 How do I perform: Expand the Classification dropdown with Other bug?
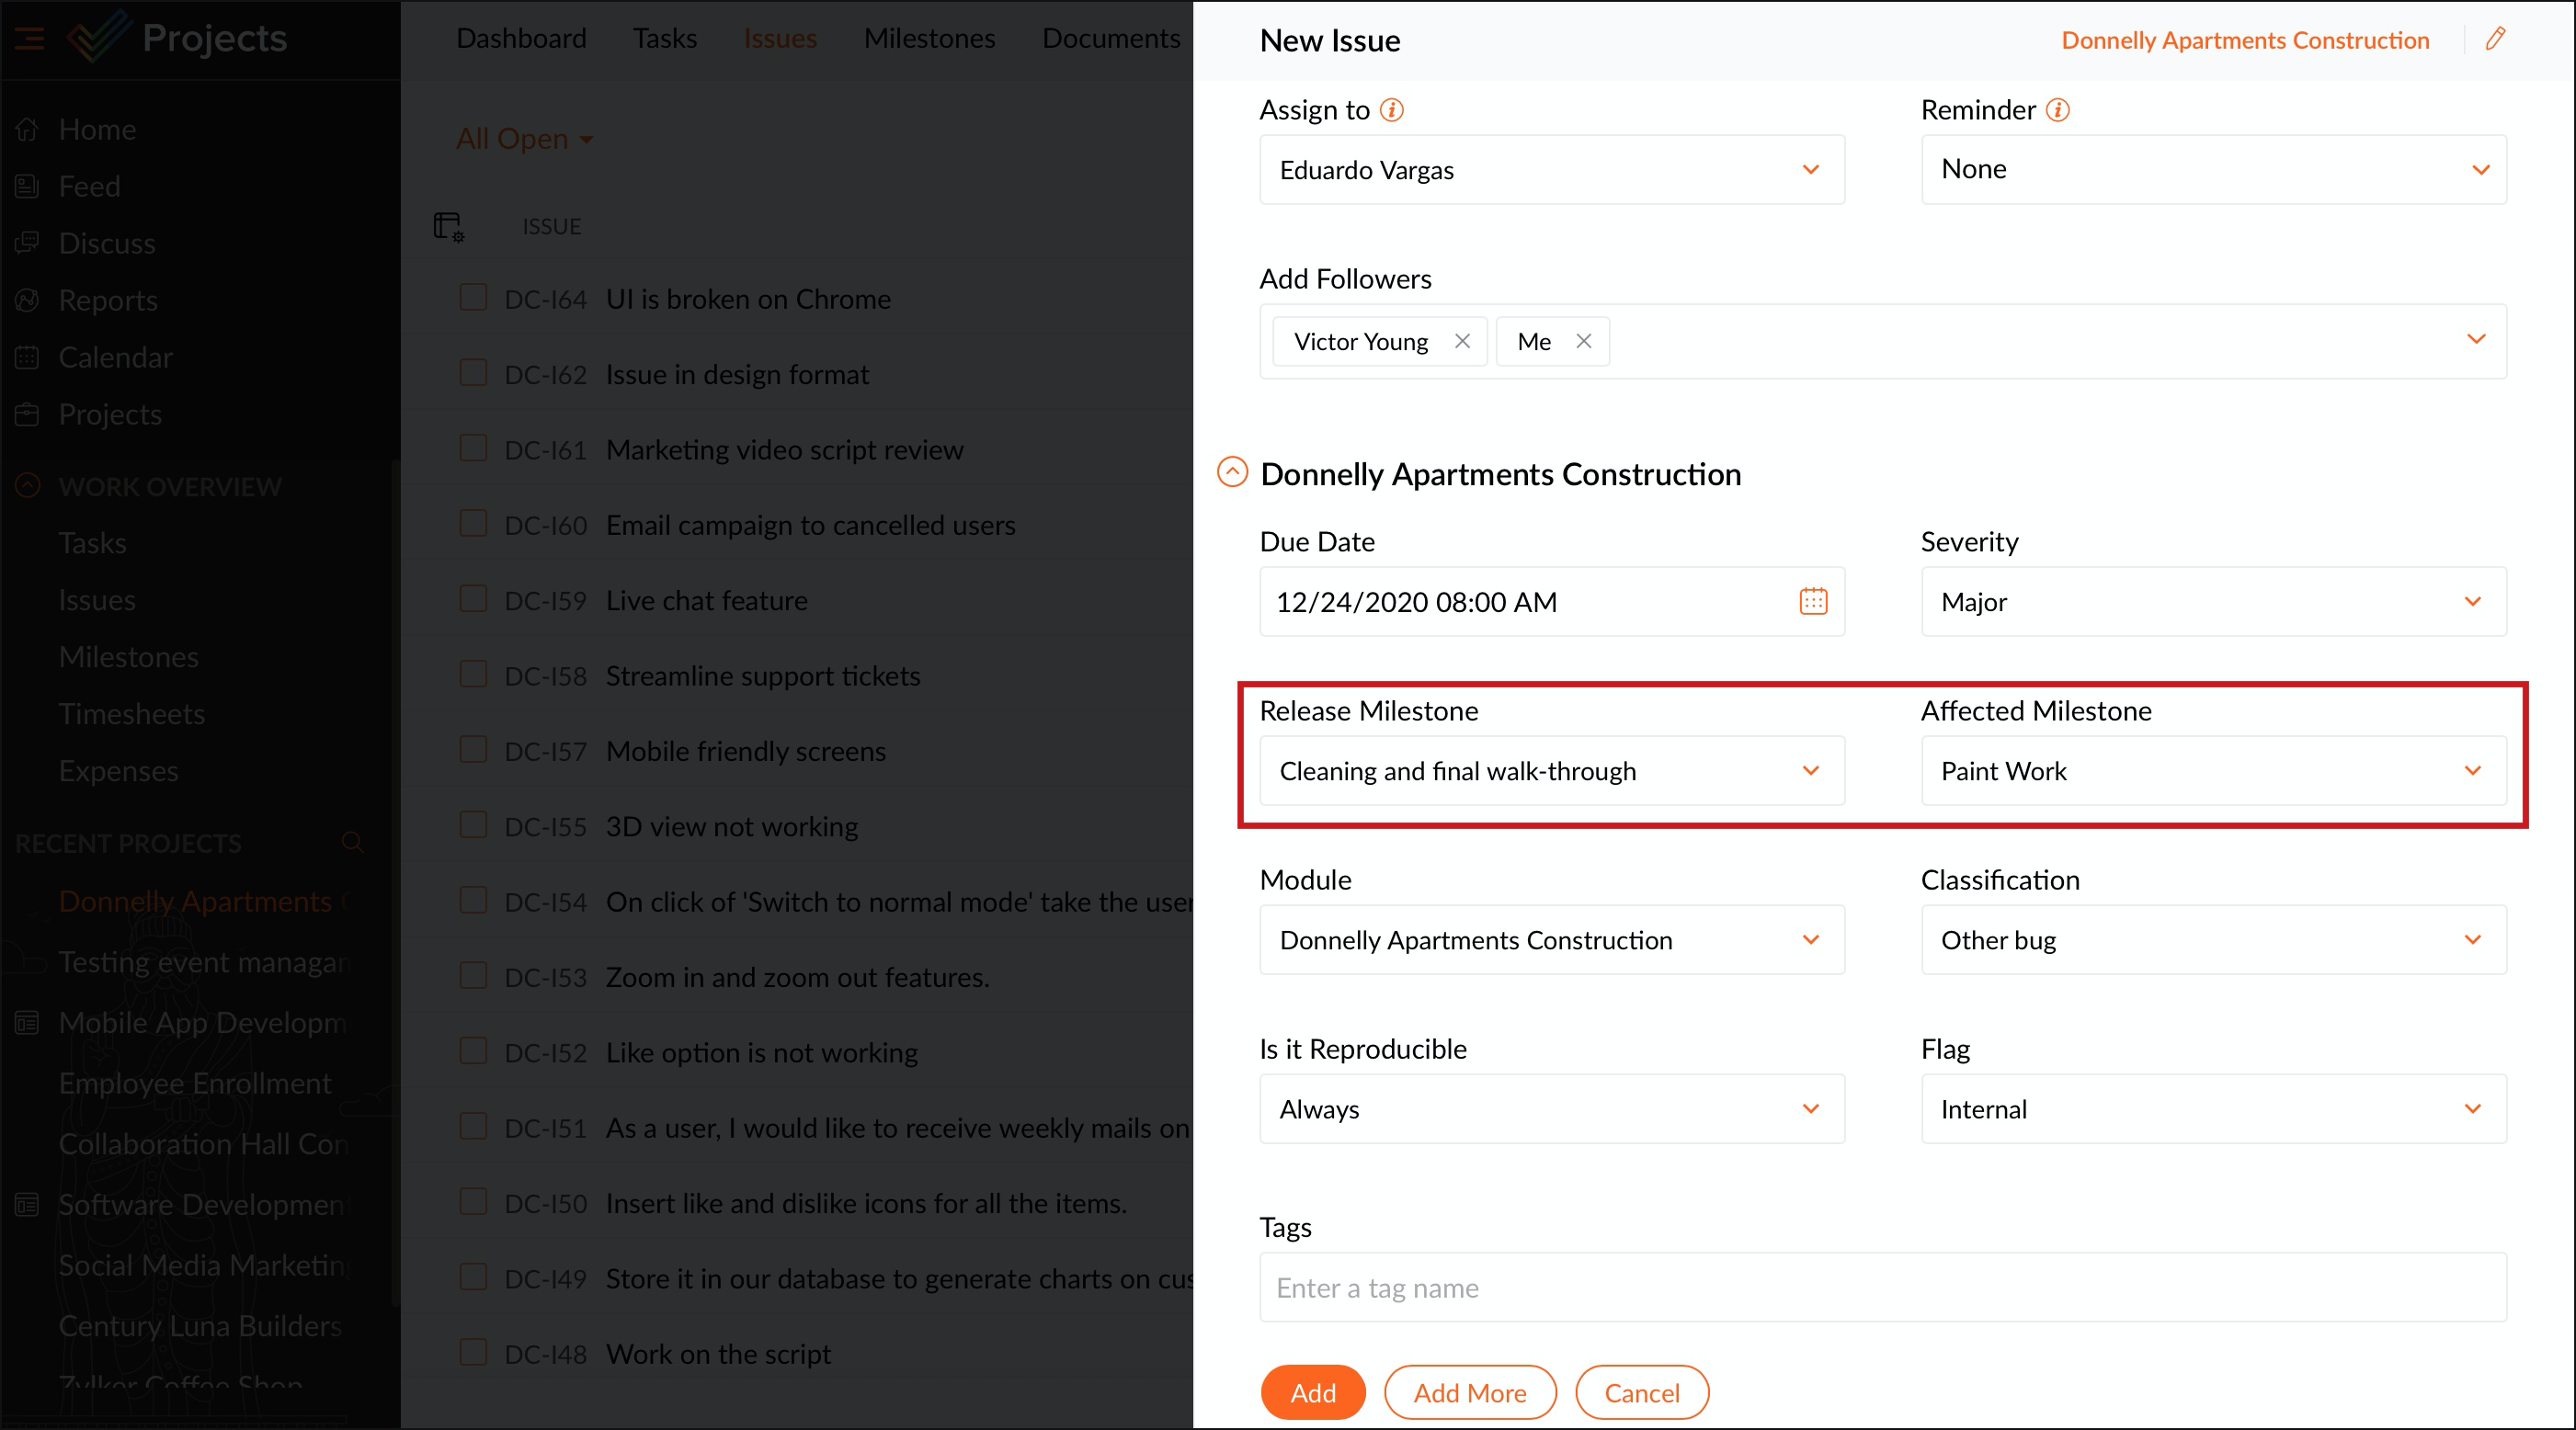coord(2212,940)
